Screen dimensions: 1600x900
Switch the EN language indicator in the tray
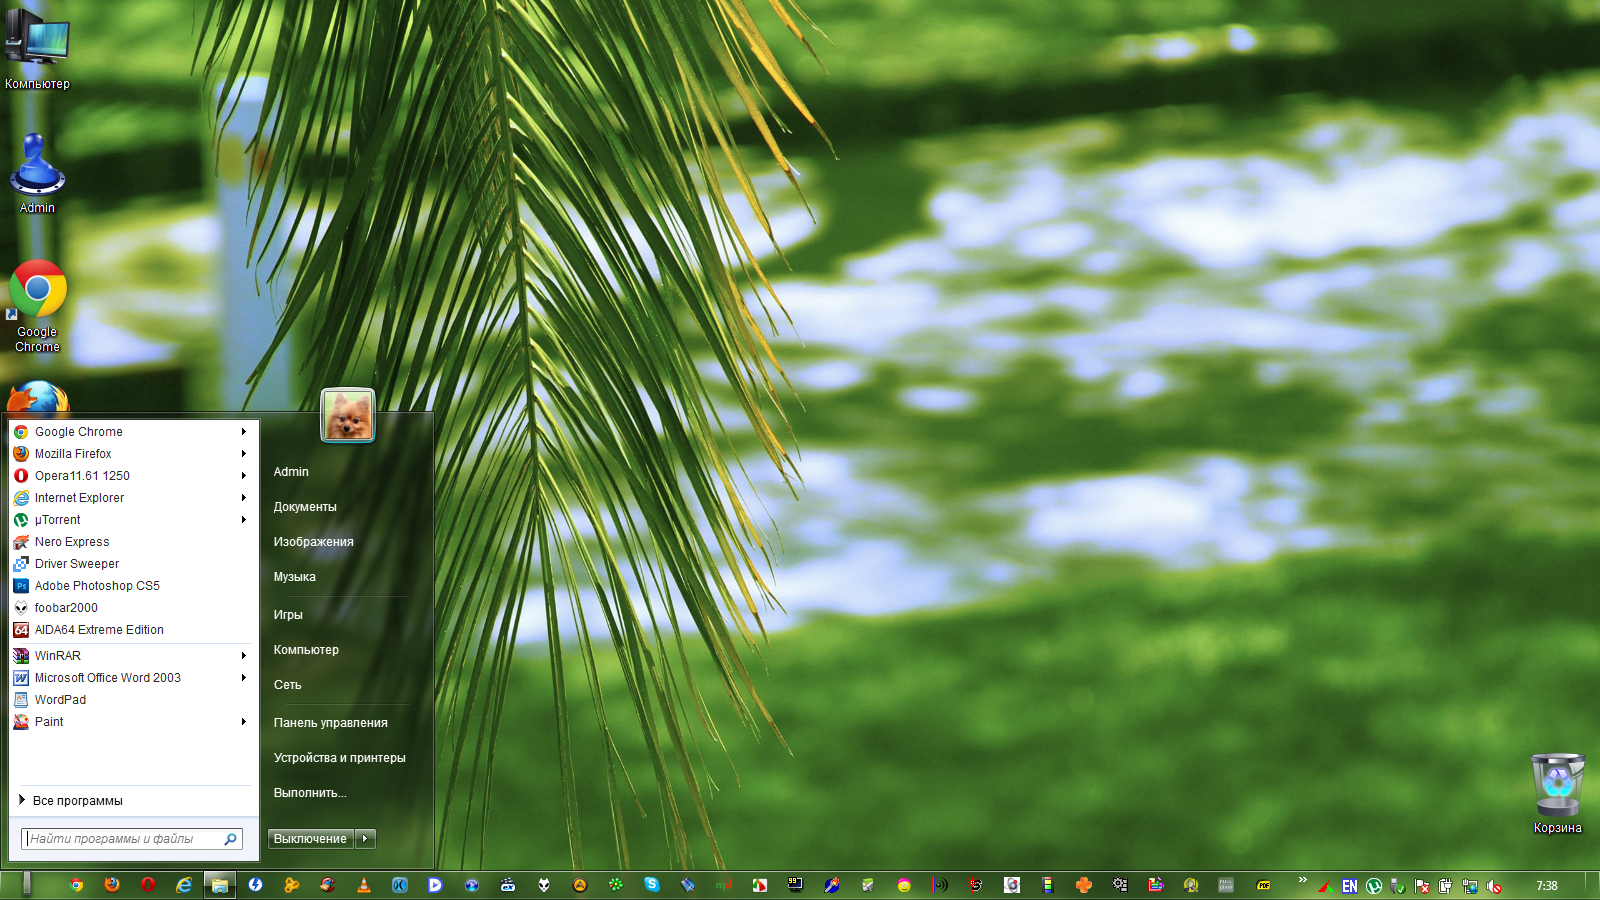click(x=1349, y=886)
